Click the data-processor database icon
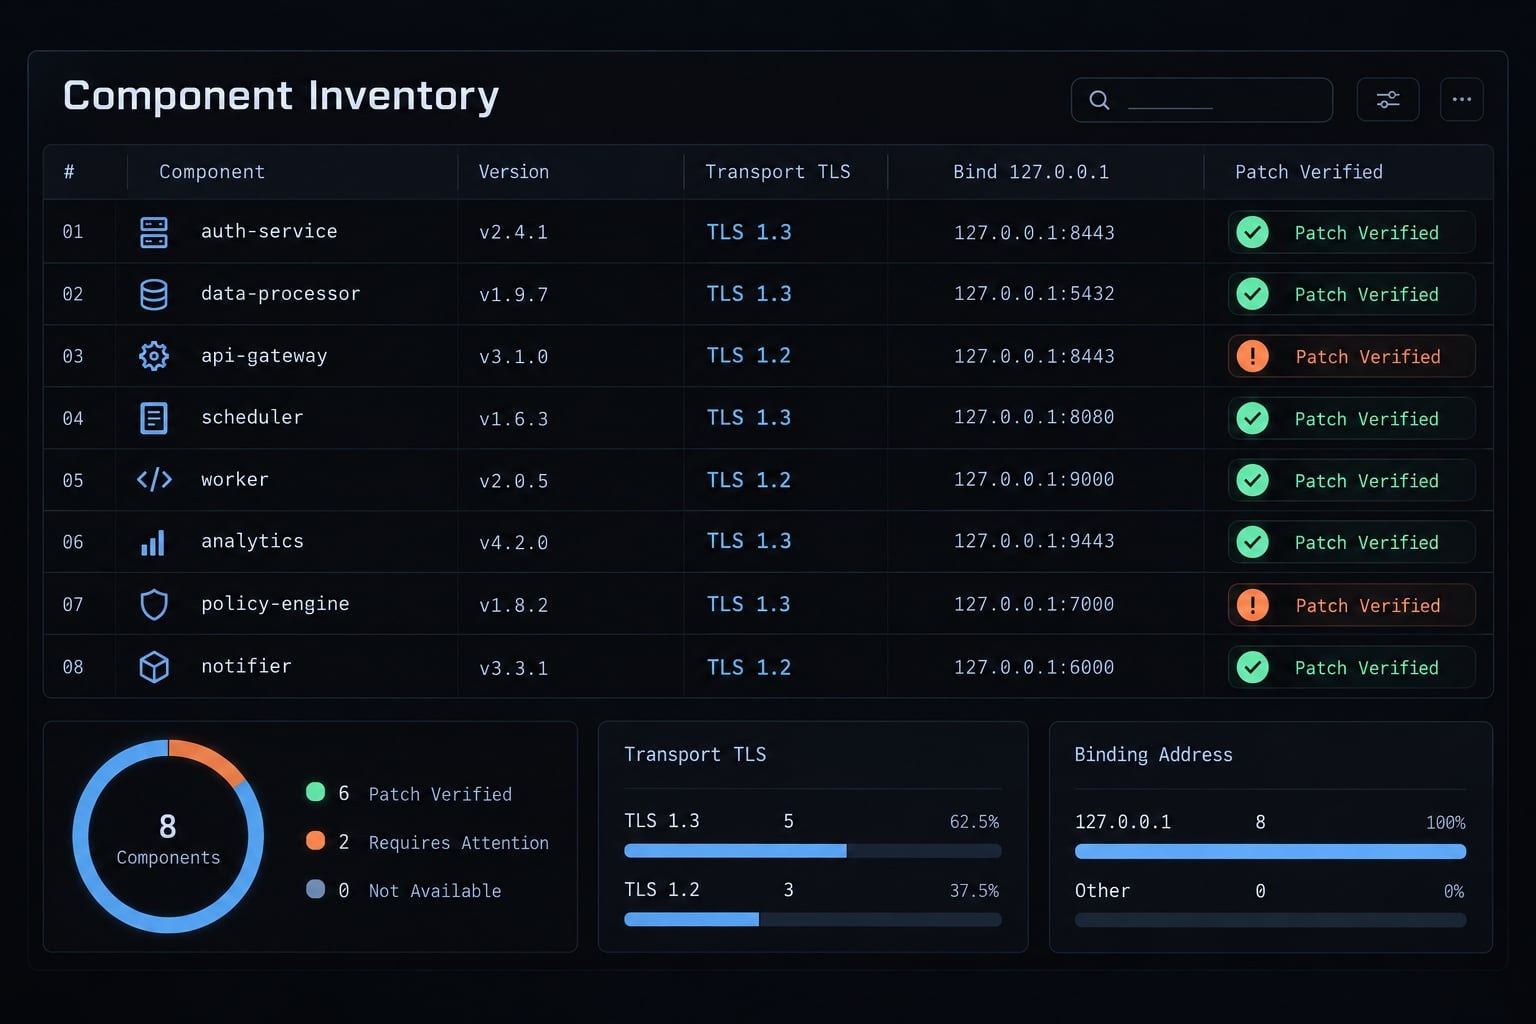The width and height of the screenshot is (1536, 1024). 154,294
